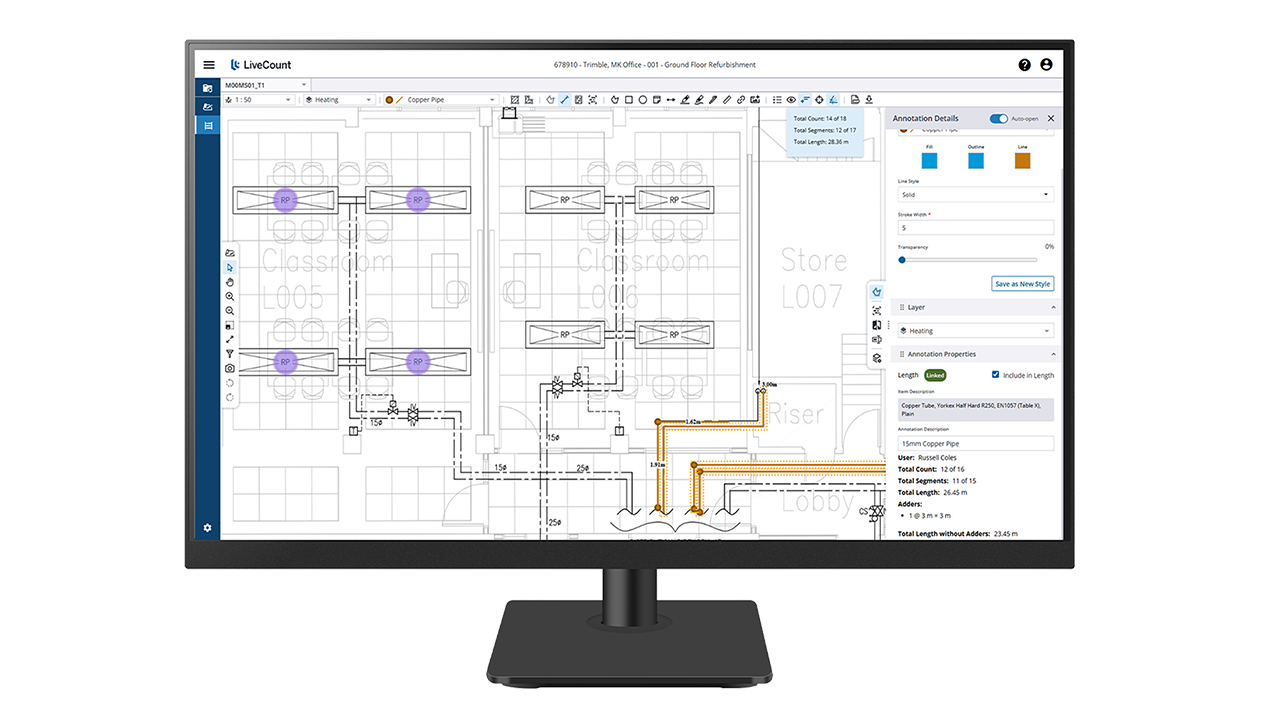Open the Line Style Solid dropdown
This screenshot has width=1262, height=708.
[975, 195]
